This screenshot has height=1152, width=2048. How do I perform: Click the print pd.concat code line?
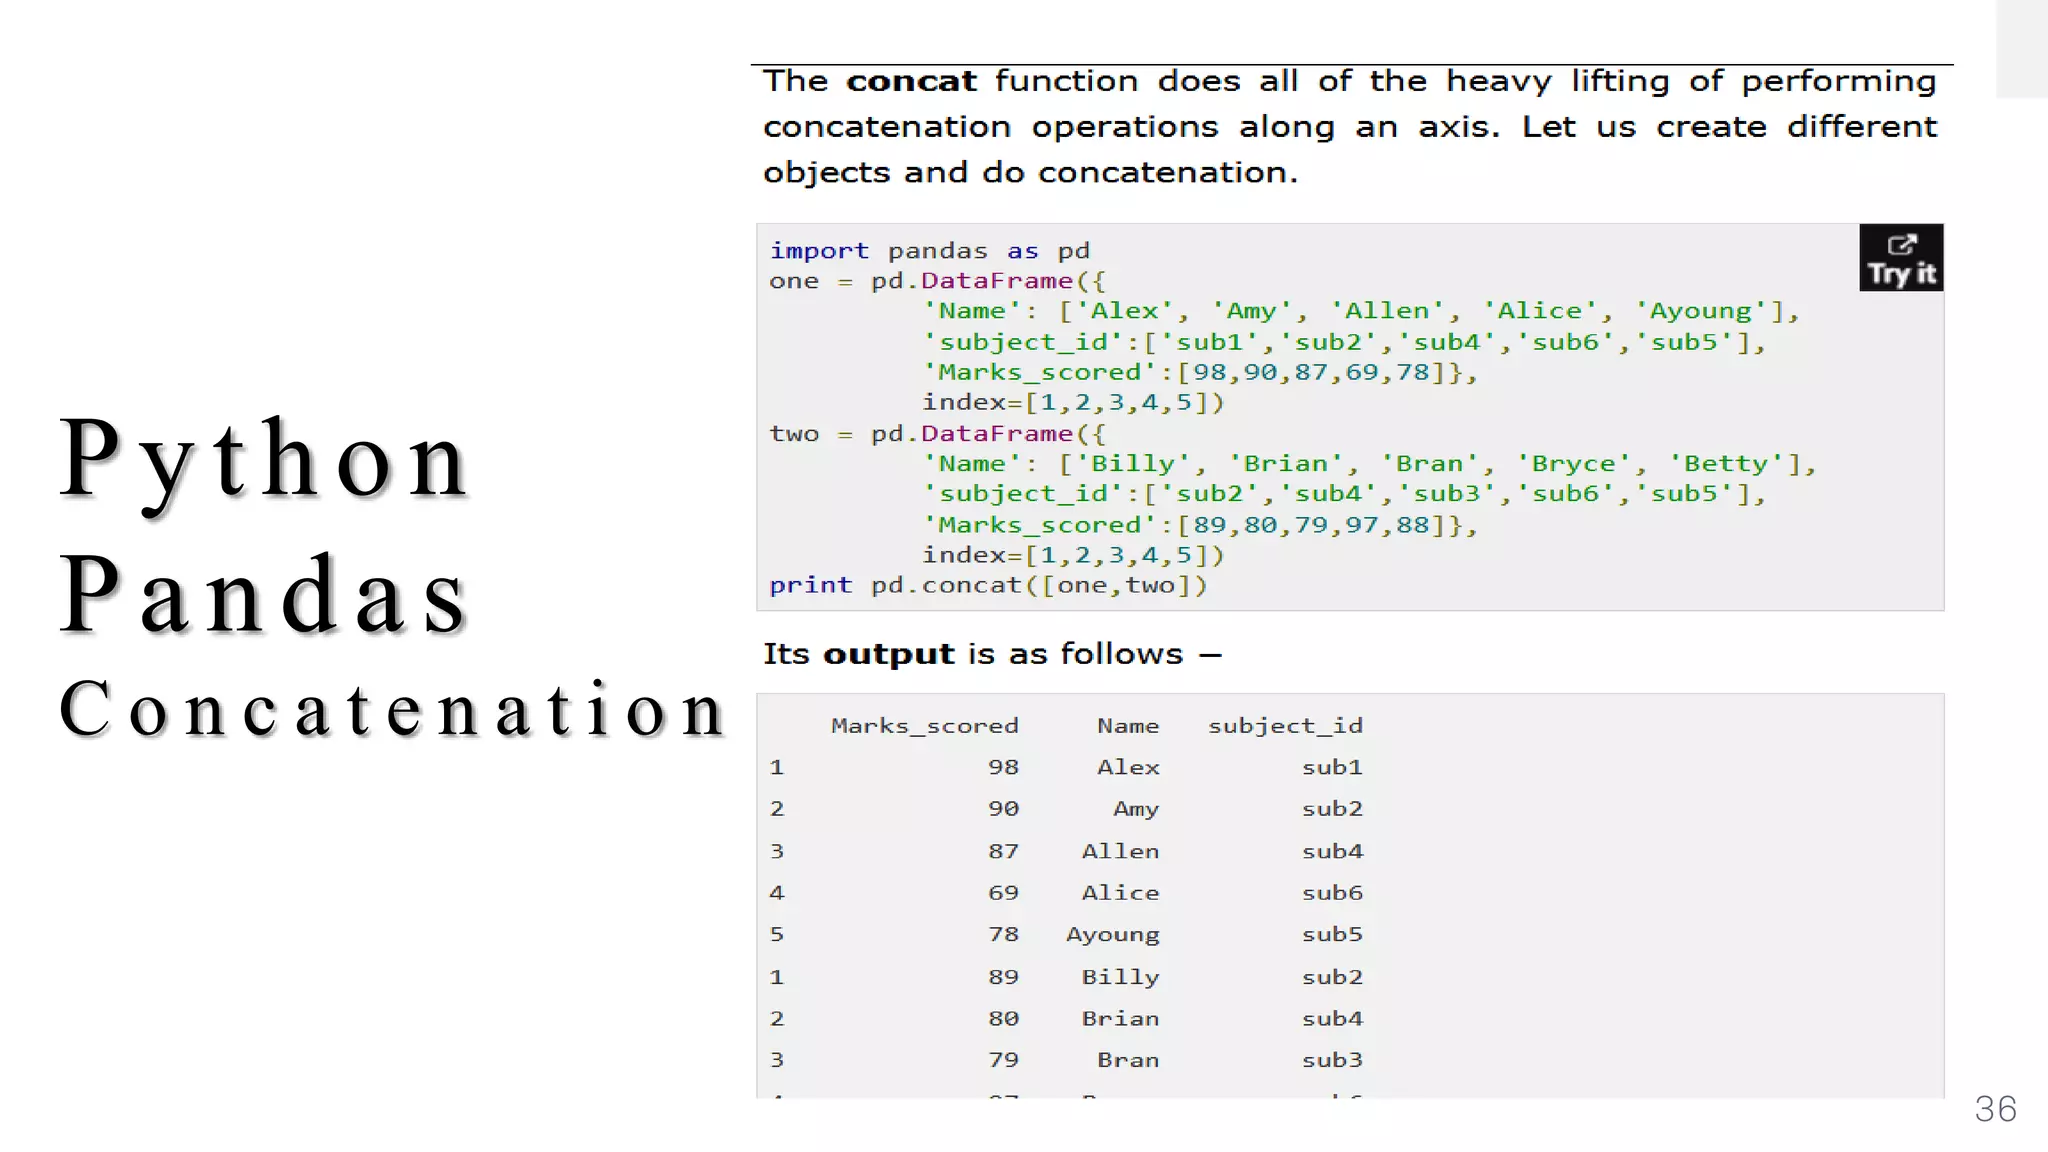click(987, 585)
